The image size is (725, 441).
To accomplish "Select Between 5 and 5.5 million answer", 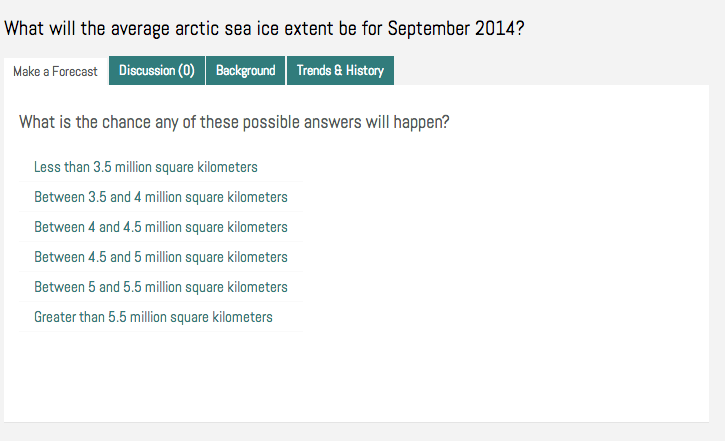I will click(161, 287).
